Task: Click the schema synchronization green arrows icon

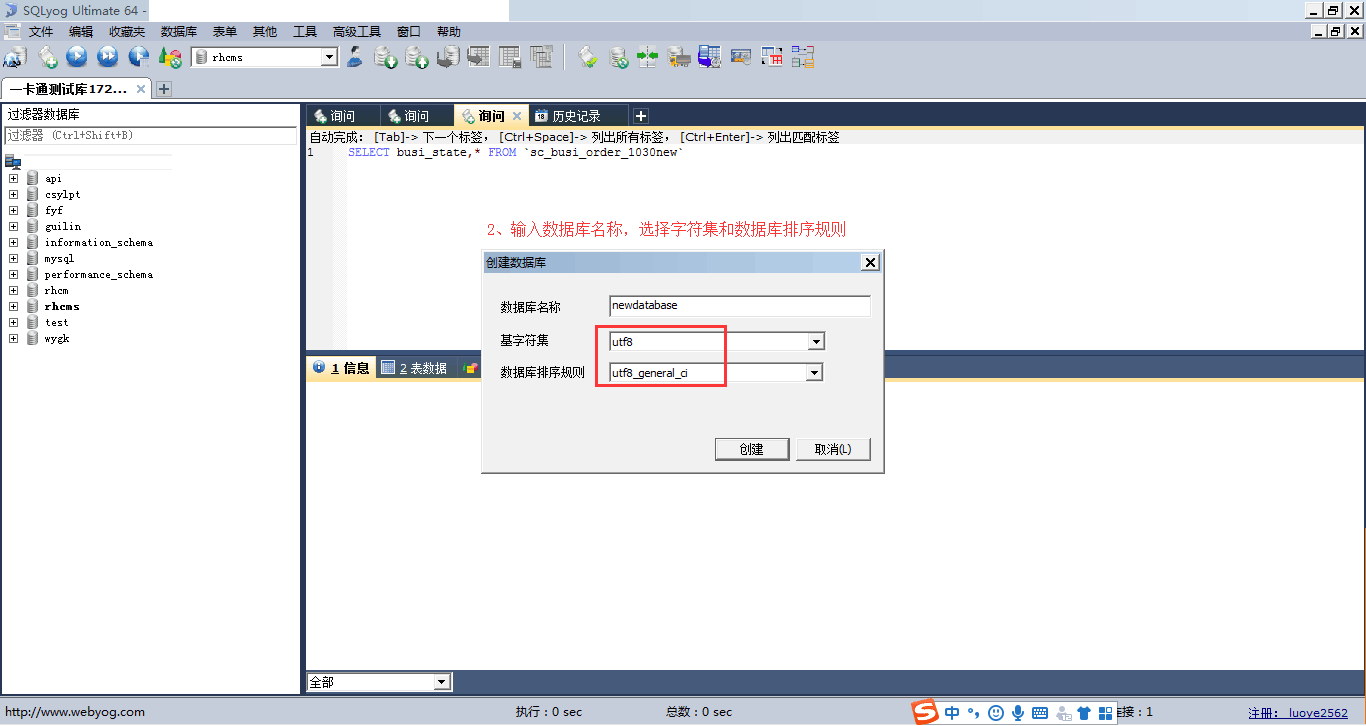Action: click(x=648, y=57)
